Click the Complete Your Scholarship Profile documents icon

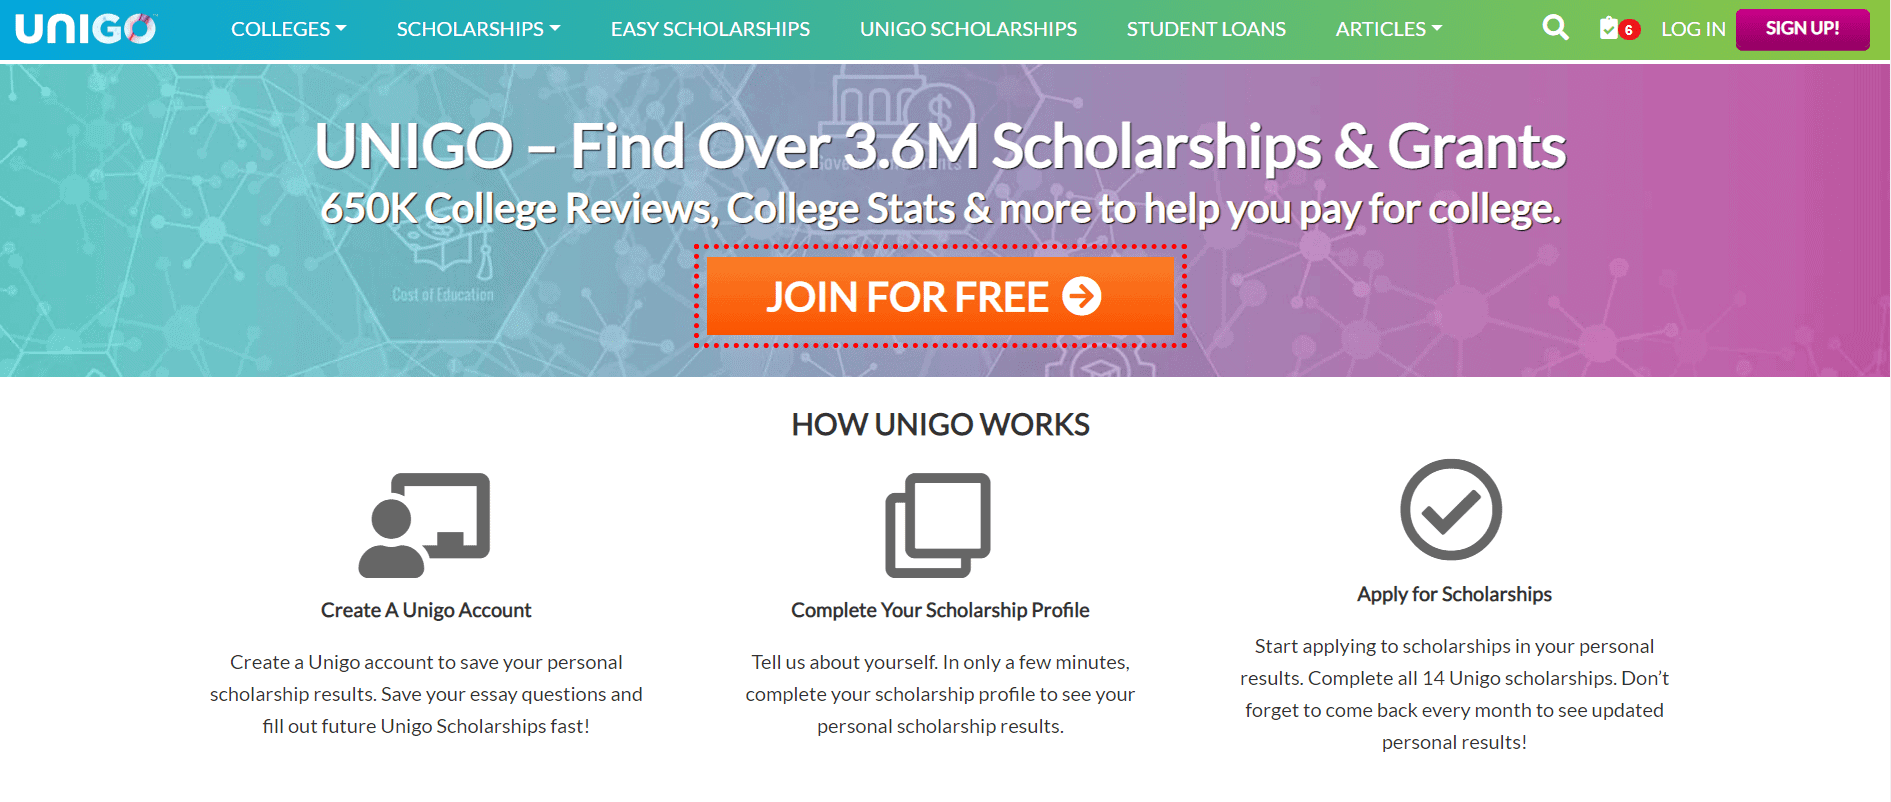click(938, 527)
